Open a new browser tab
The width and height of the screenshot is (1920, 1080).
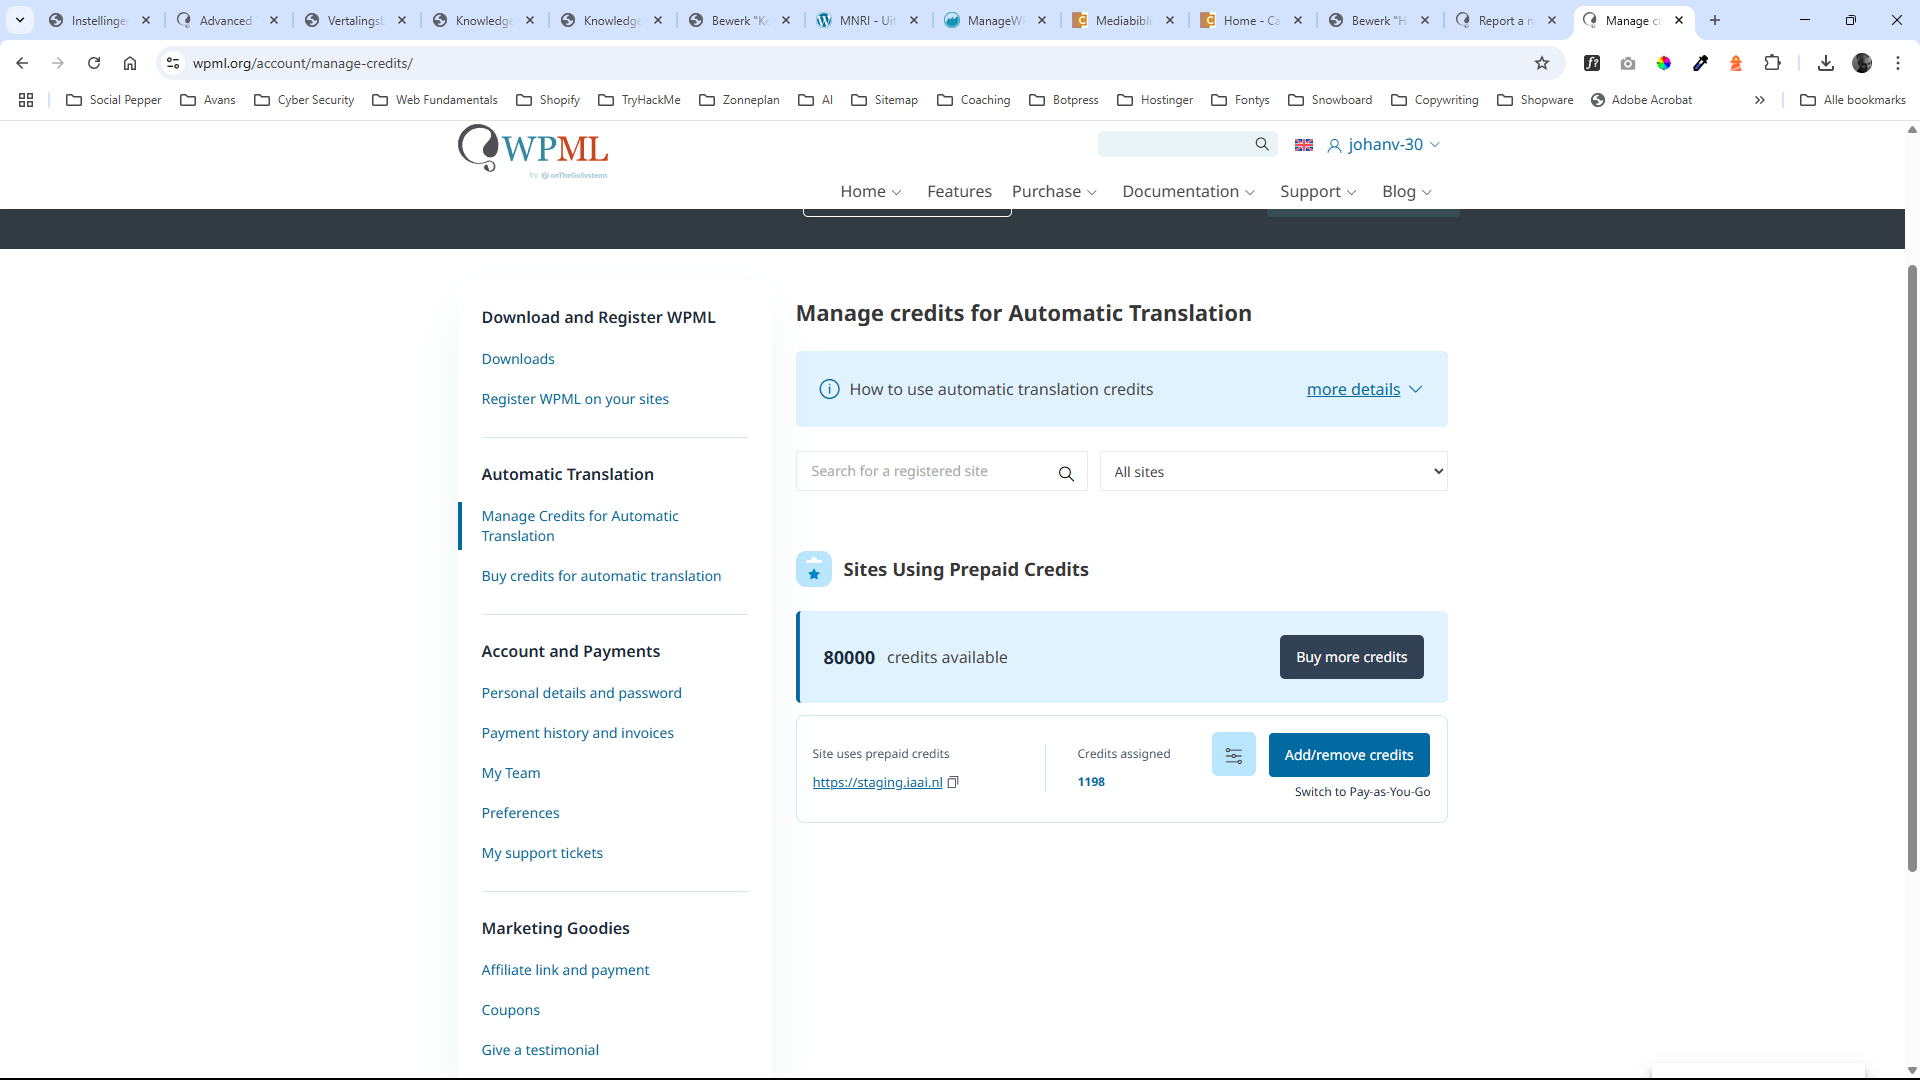(1715, 20)
